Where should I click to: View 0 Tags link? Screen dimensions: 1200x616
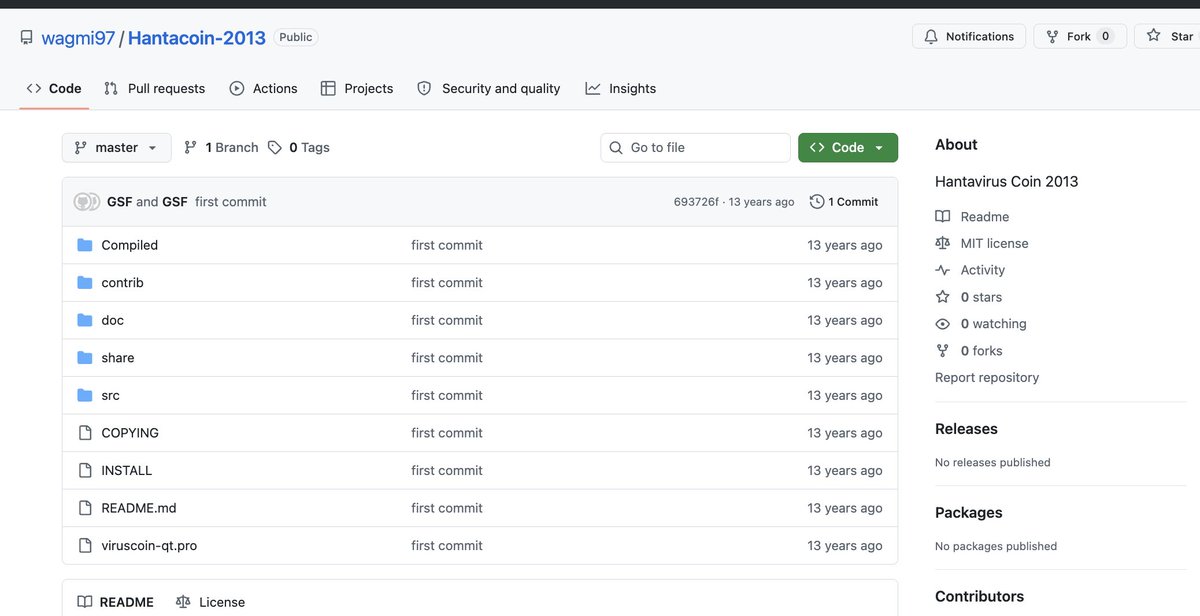[x=299, y=147]
